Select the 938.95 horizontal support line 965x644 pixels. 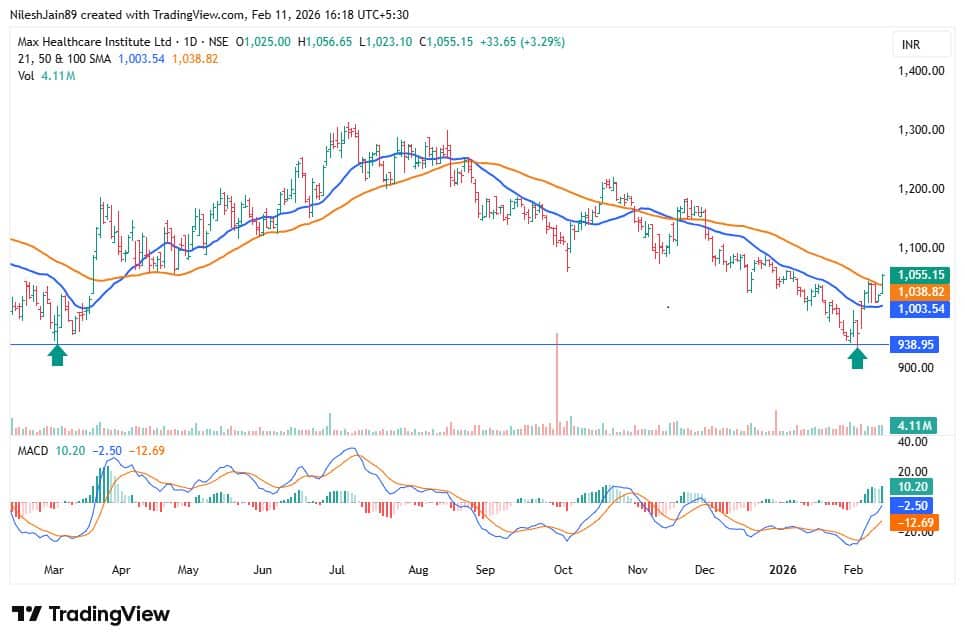[449, 345]
